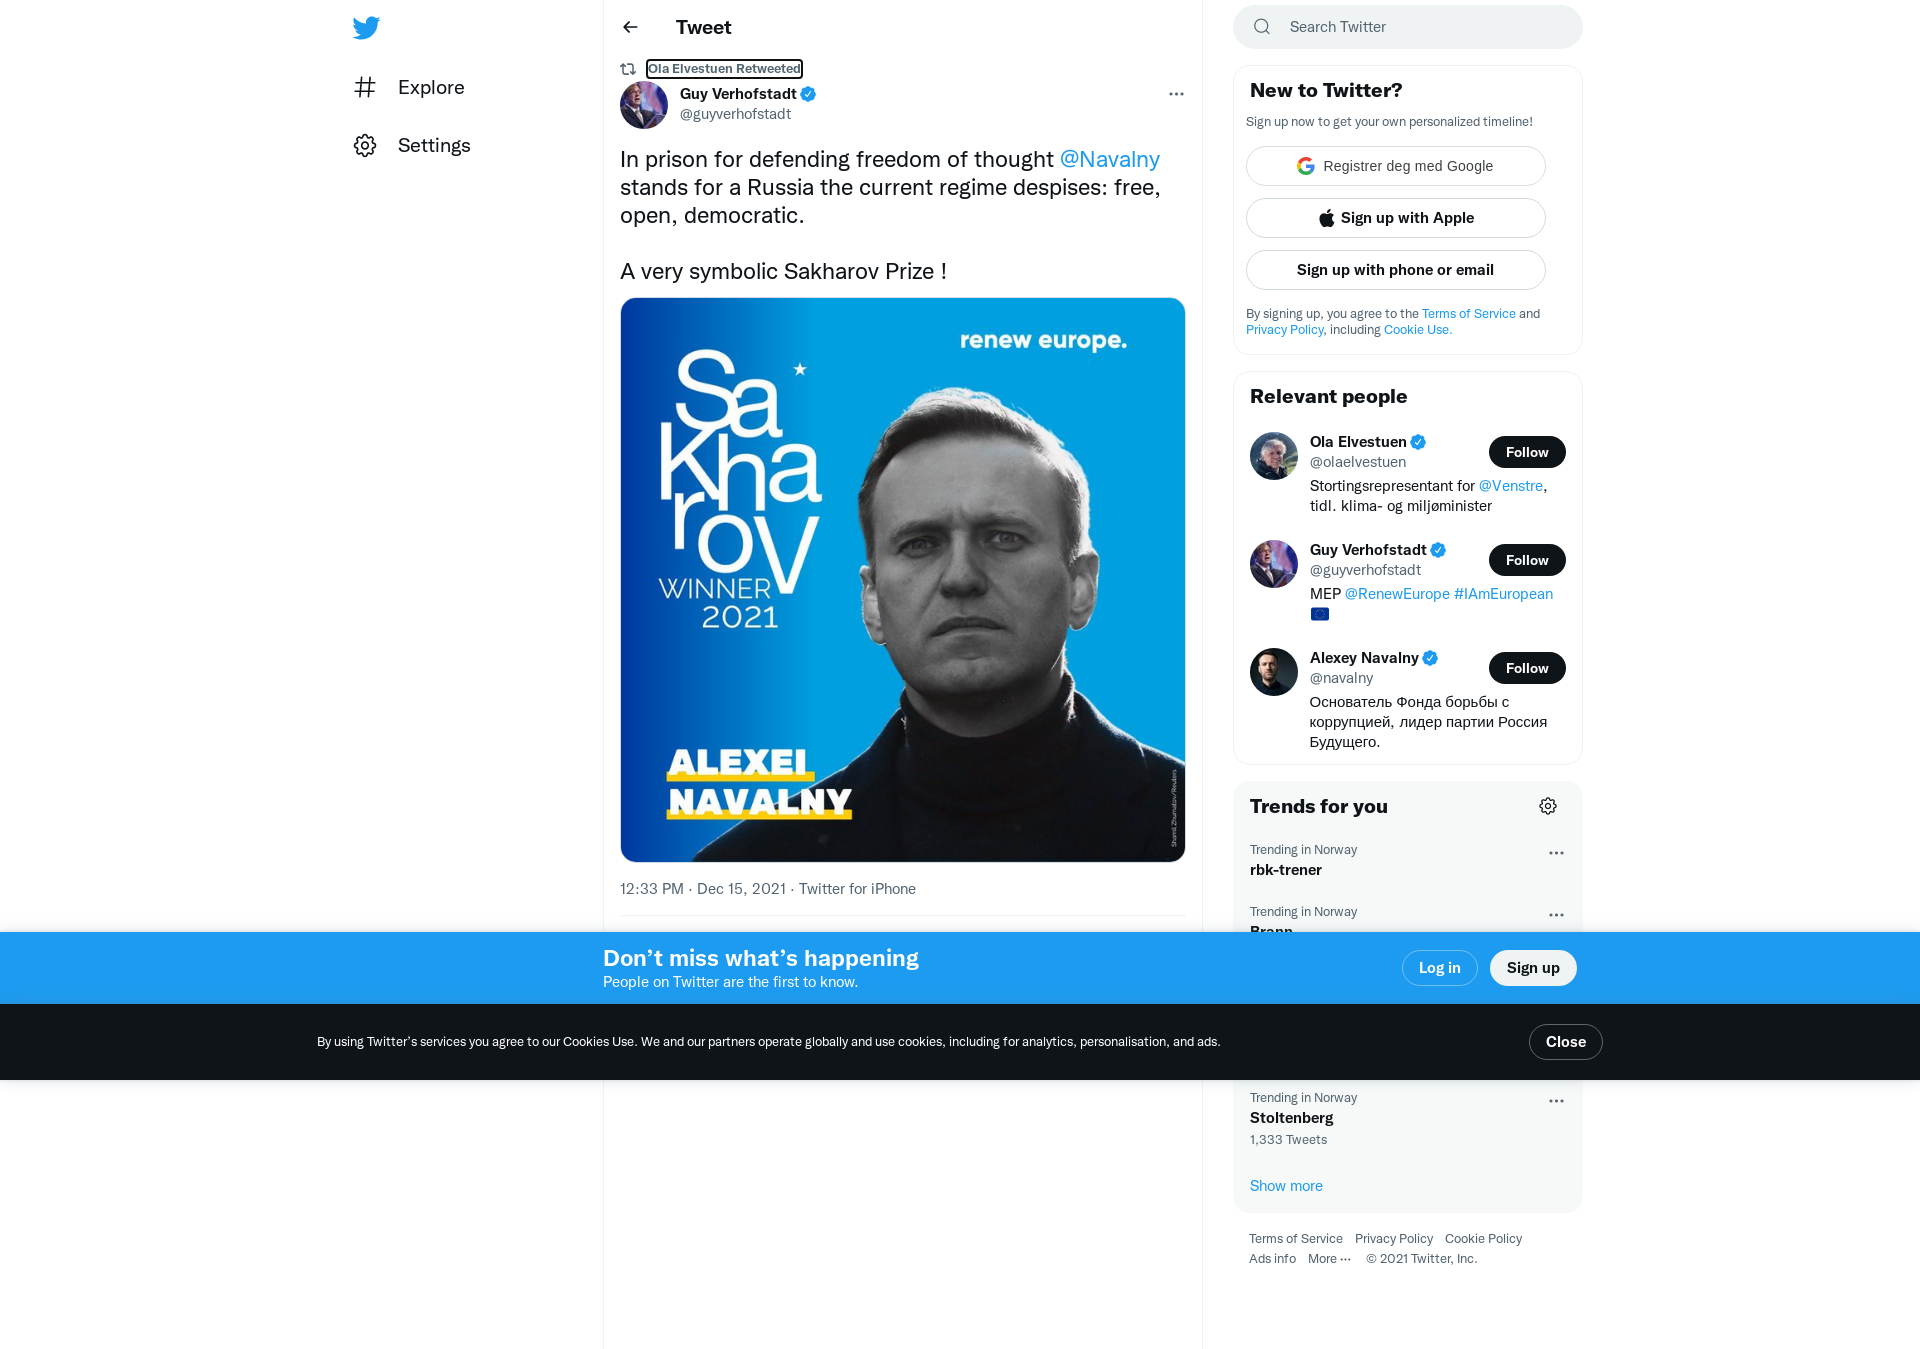Follow Alexey Navalny
The width and height of the screenshot is (1920, 1349).
tap(1527, 668)
